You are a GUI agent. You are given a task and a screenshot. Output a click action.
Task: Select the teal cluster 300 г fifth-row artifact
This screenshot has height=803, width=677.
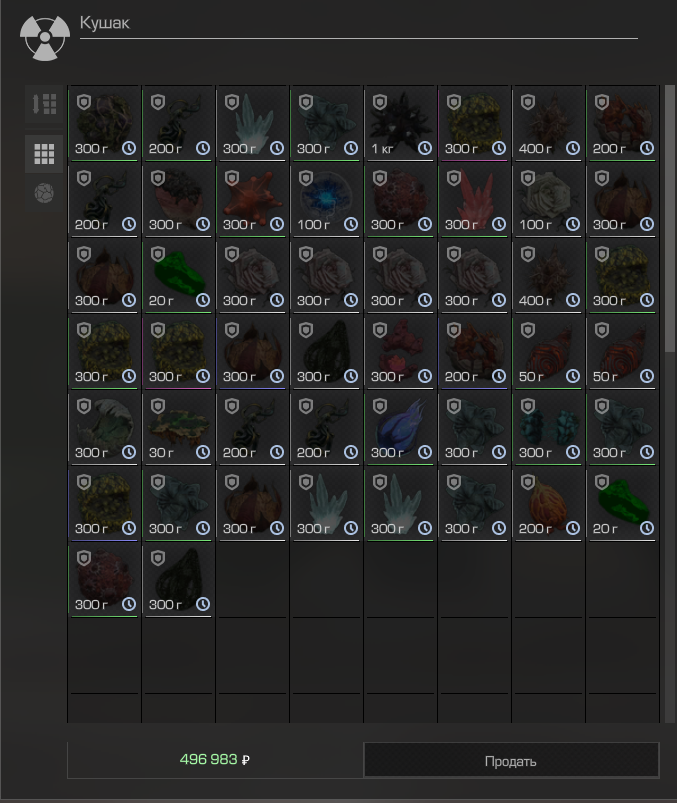[x=548, y=428]
